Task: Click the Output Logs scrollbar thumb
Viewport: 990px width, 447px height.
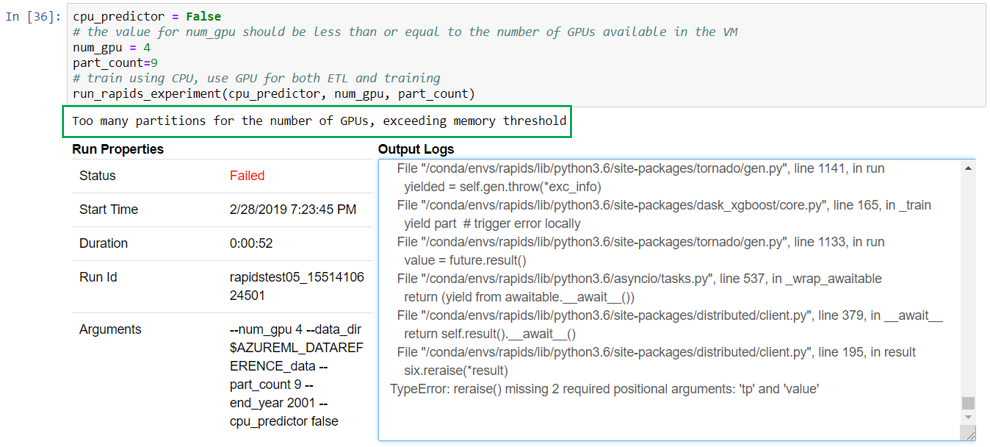Action: coord(967,403)
